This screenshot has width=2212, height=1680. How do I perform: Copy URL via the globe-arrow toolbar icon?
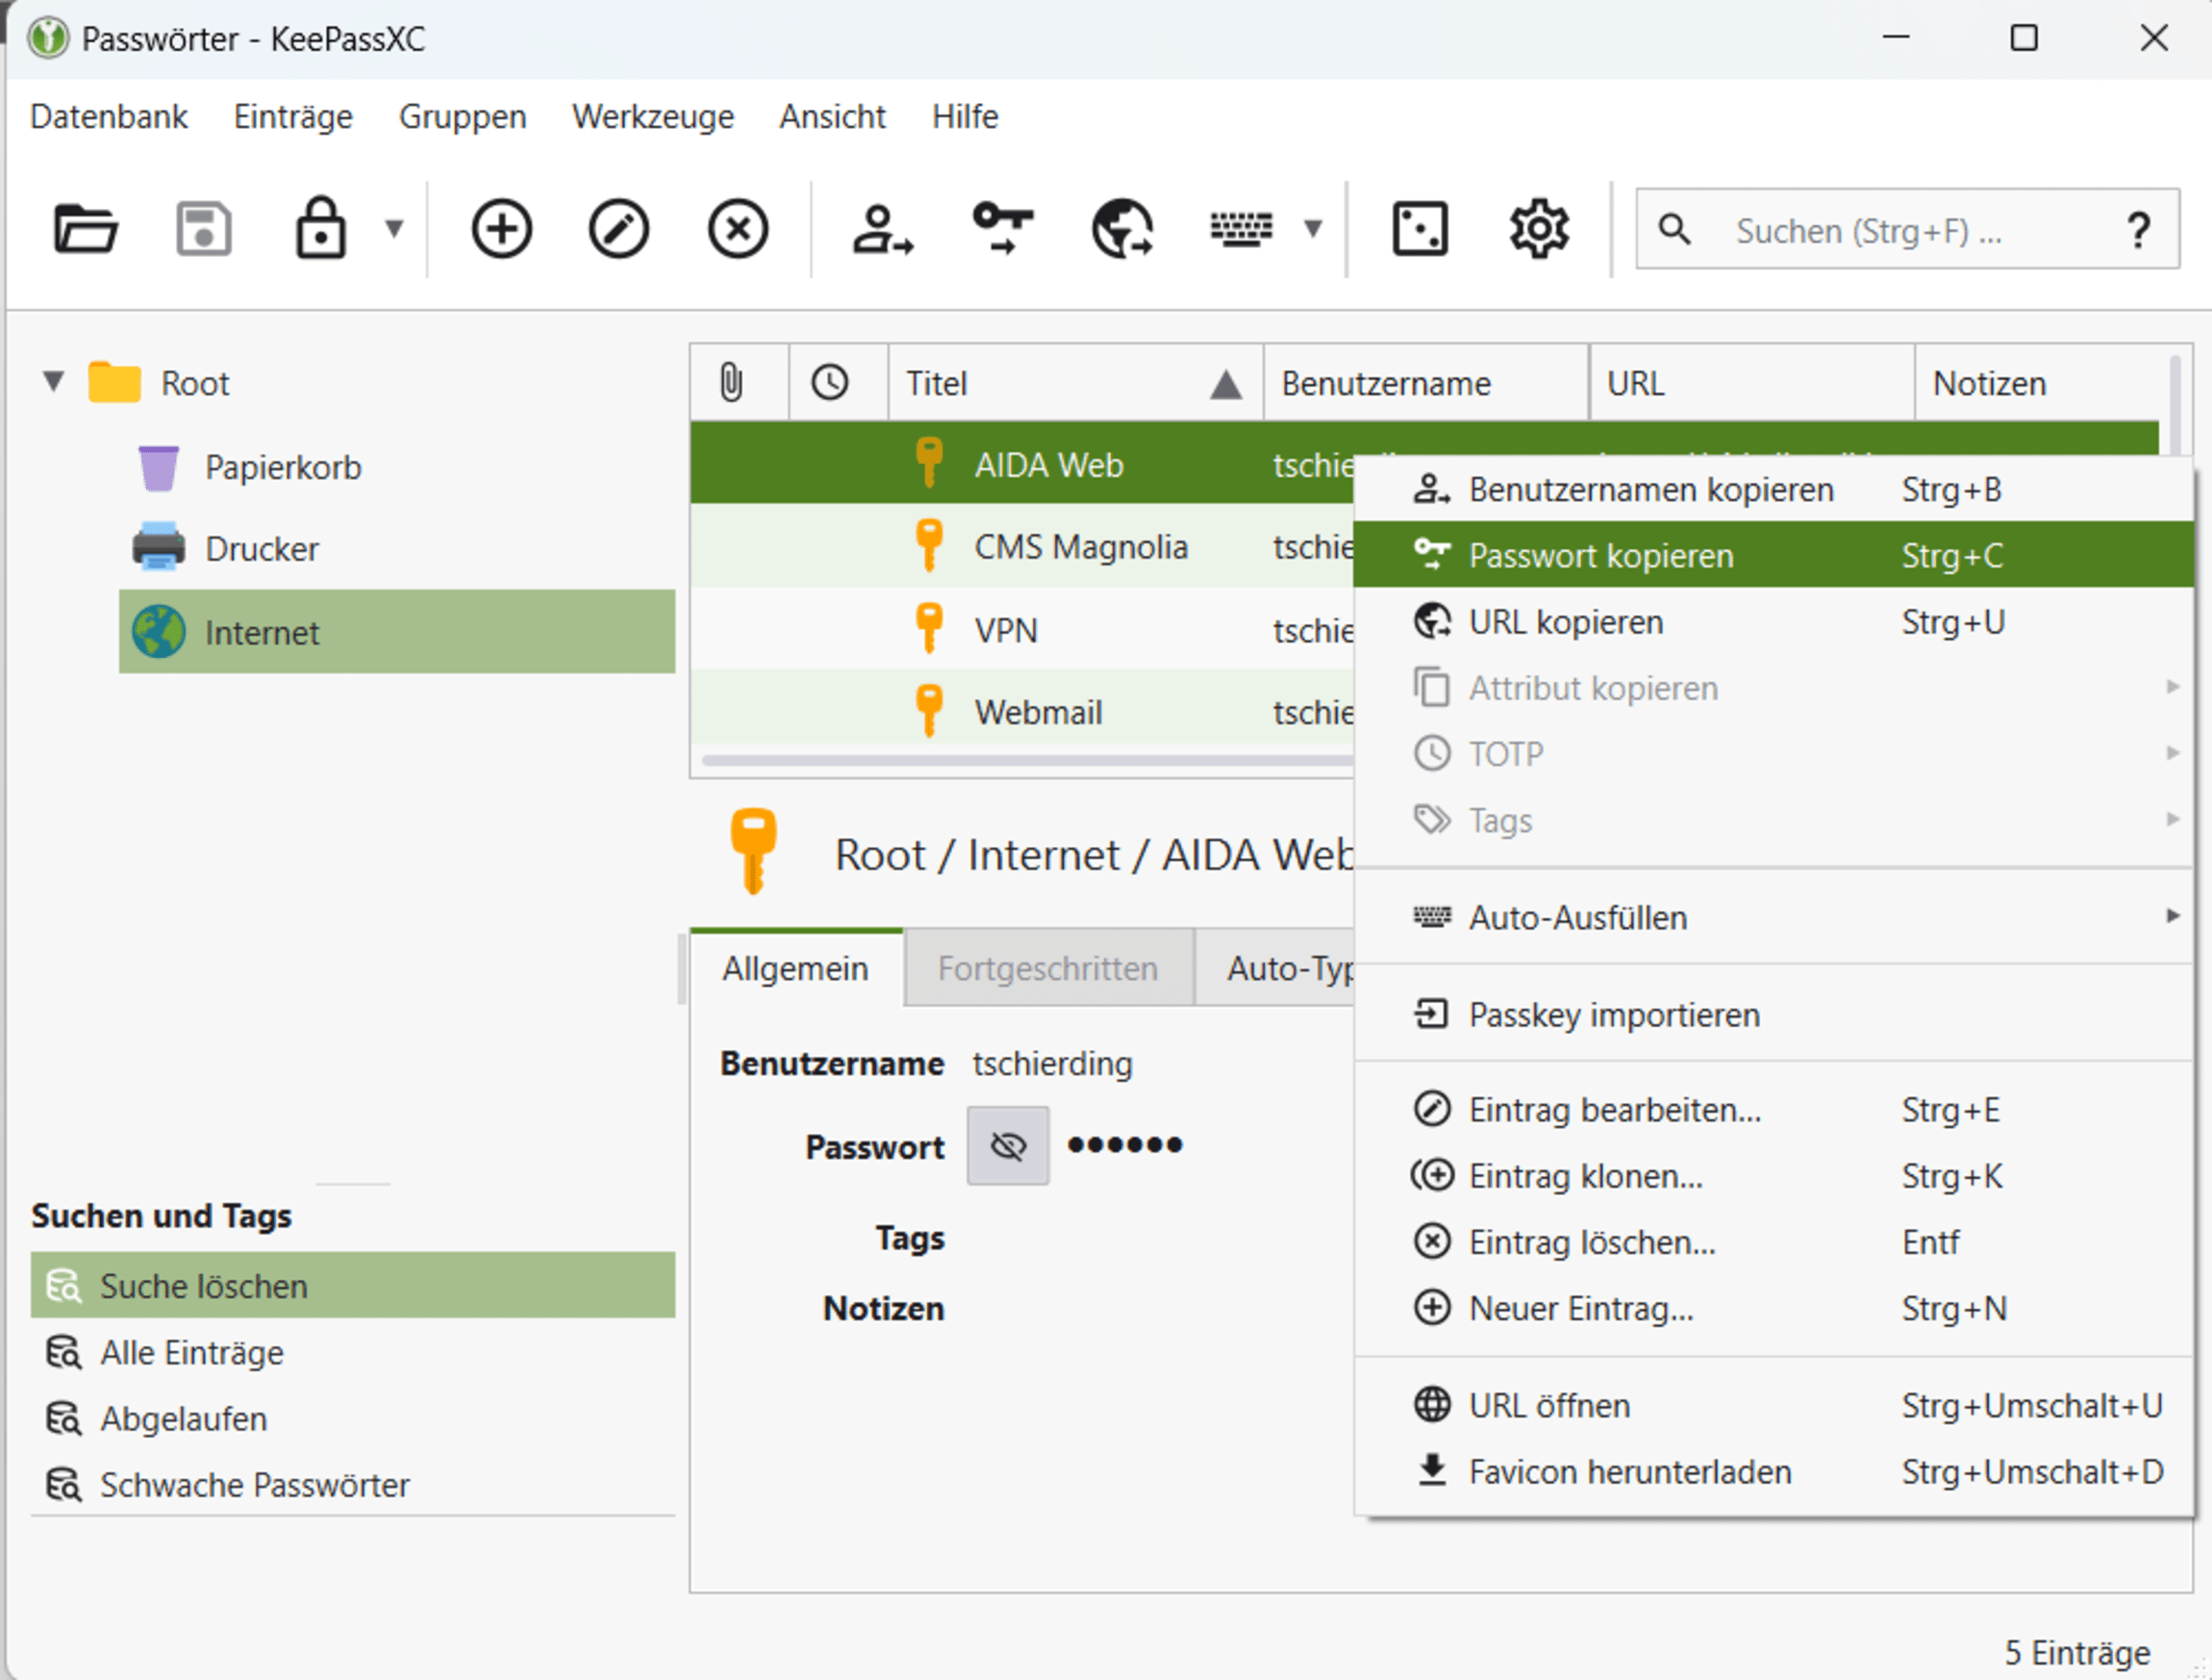(1122, 229)
